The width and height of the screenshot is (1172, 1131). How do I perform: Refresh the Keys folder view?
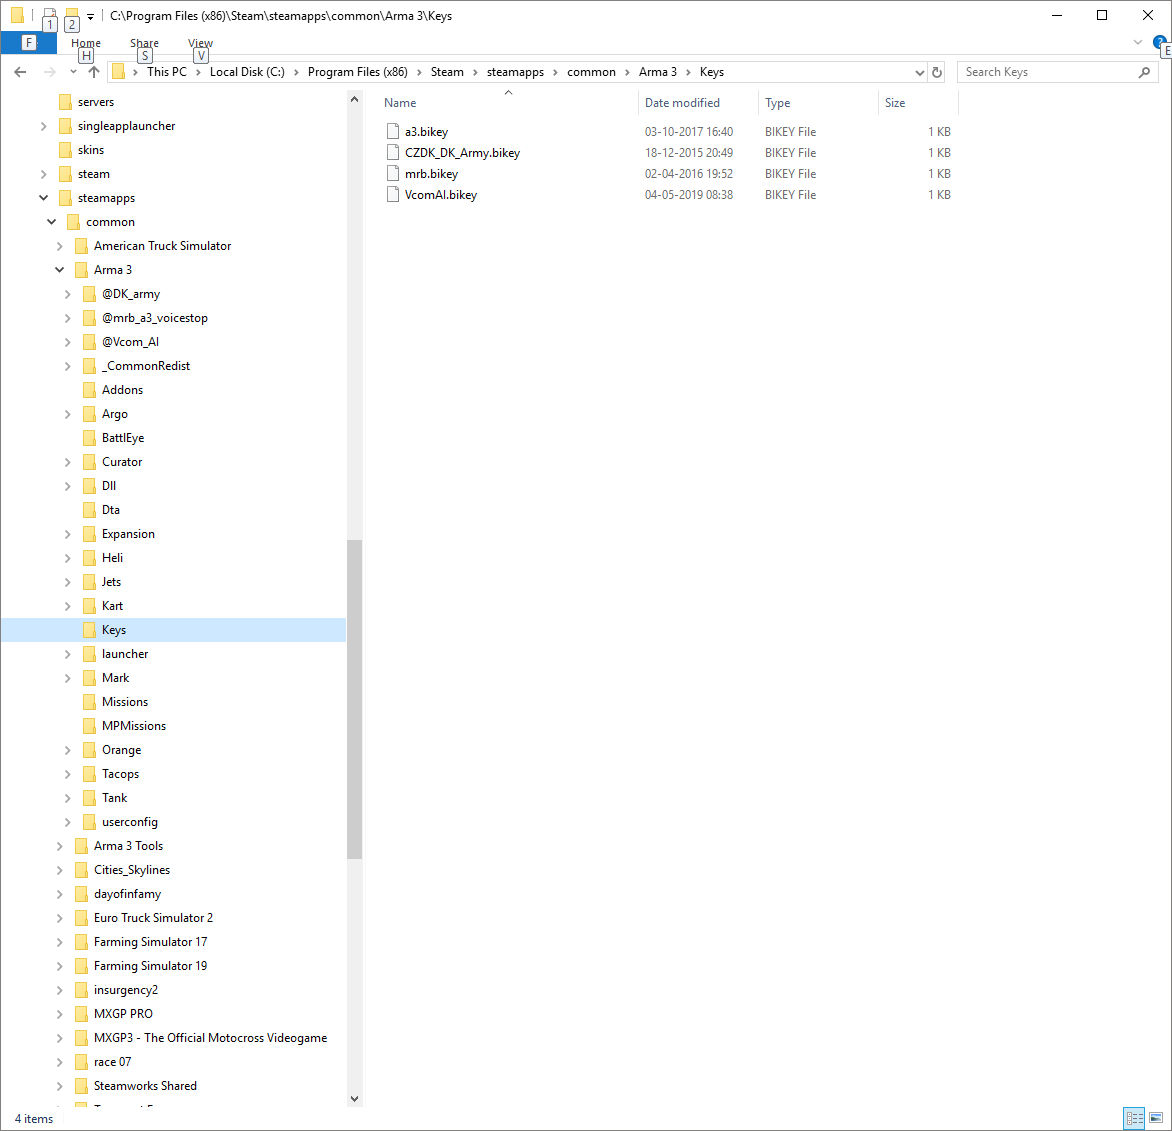(x=937, y=73)
